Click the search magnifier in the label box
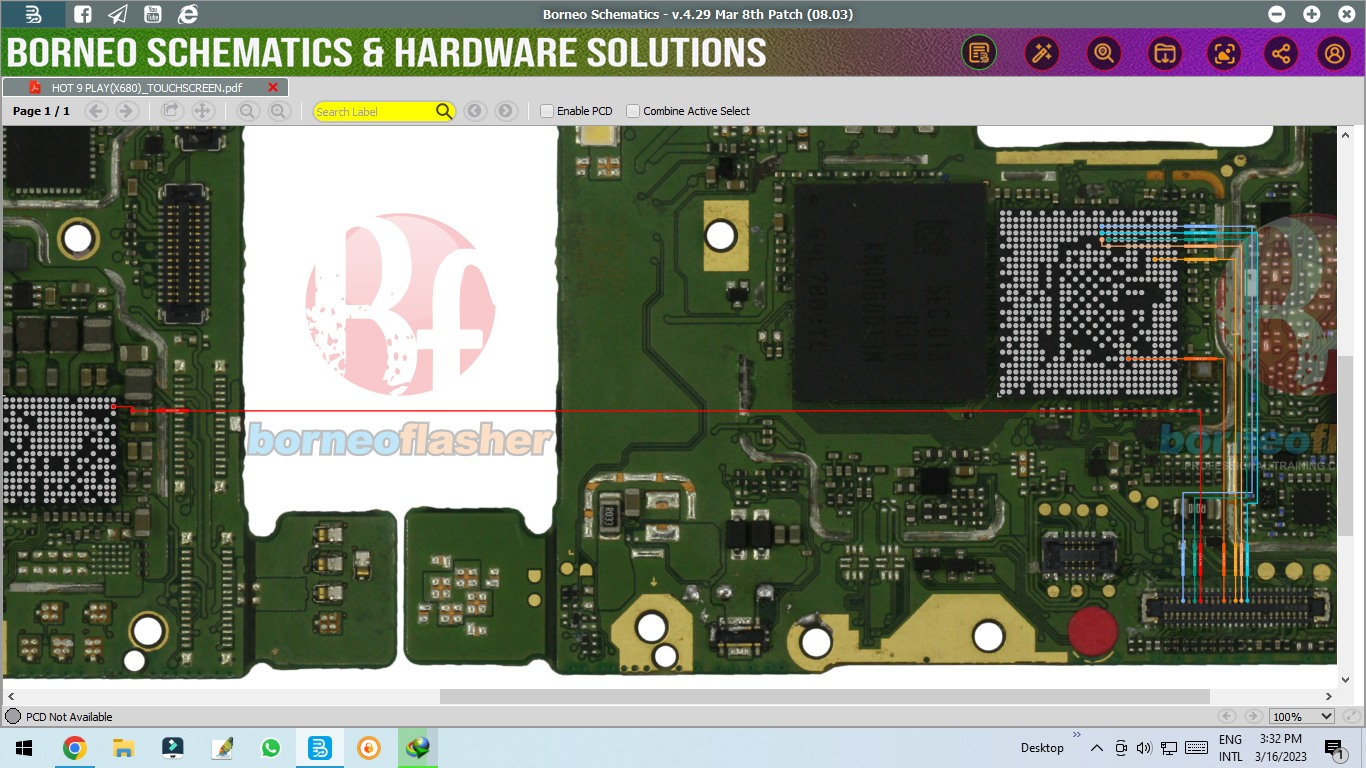Viewport: 1366px width, 768px height. [444, 111]
